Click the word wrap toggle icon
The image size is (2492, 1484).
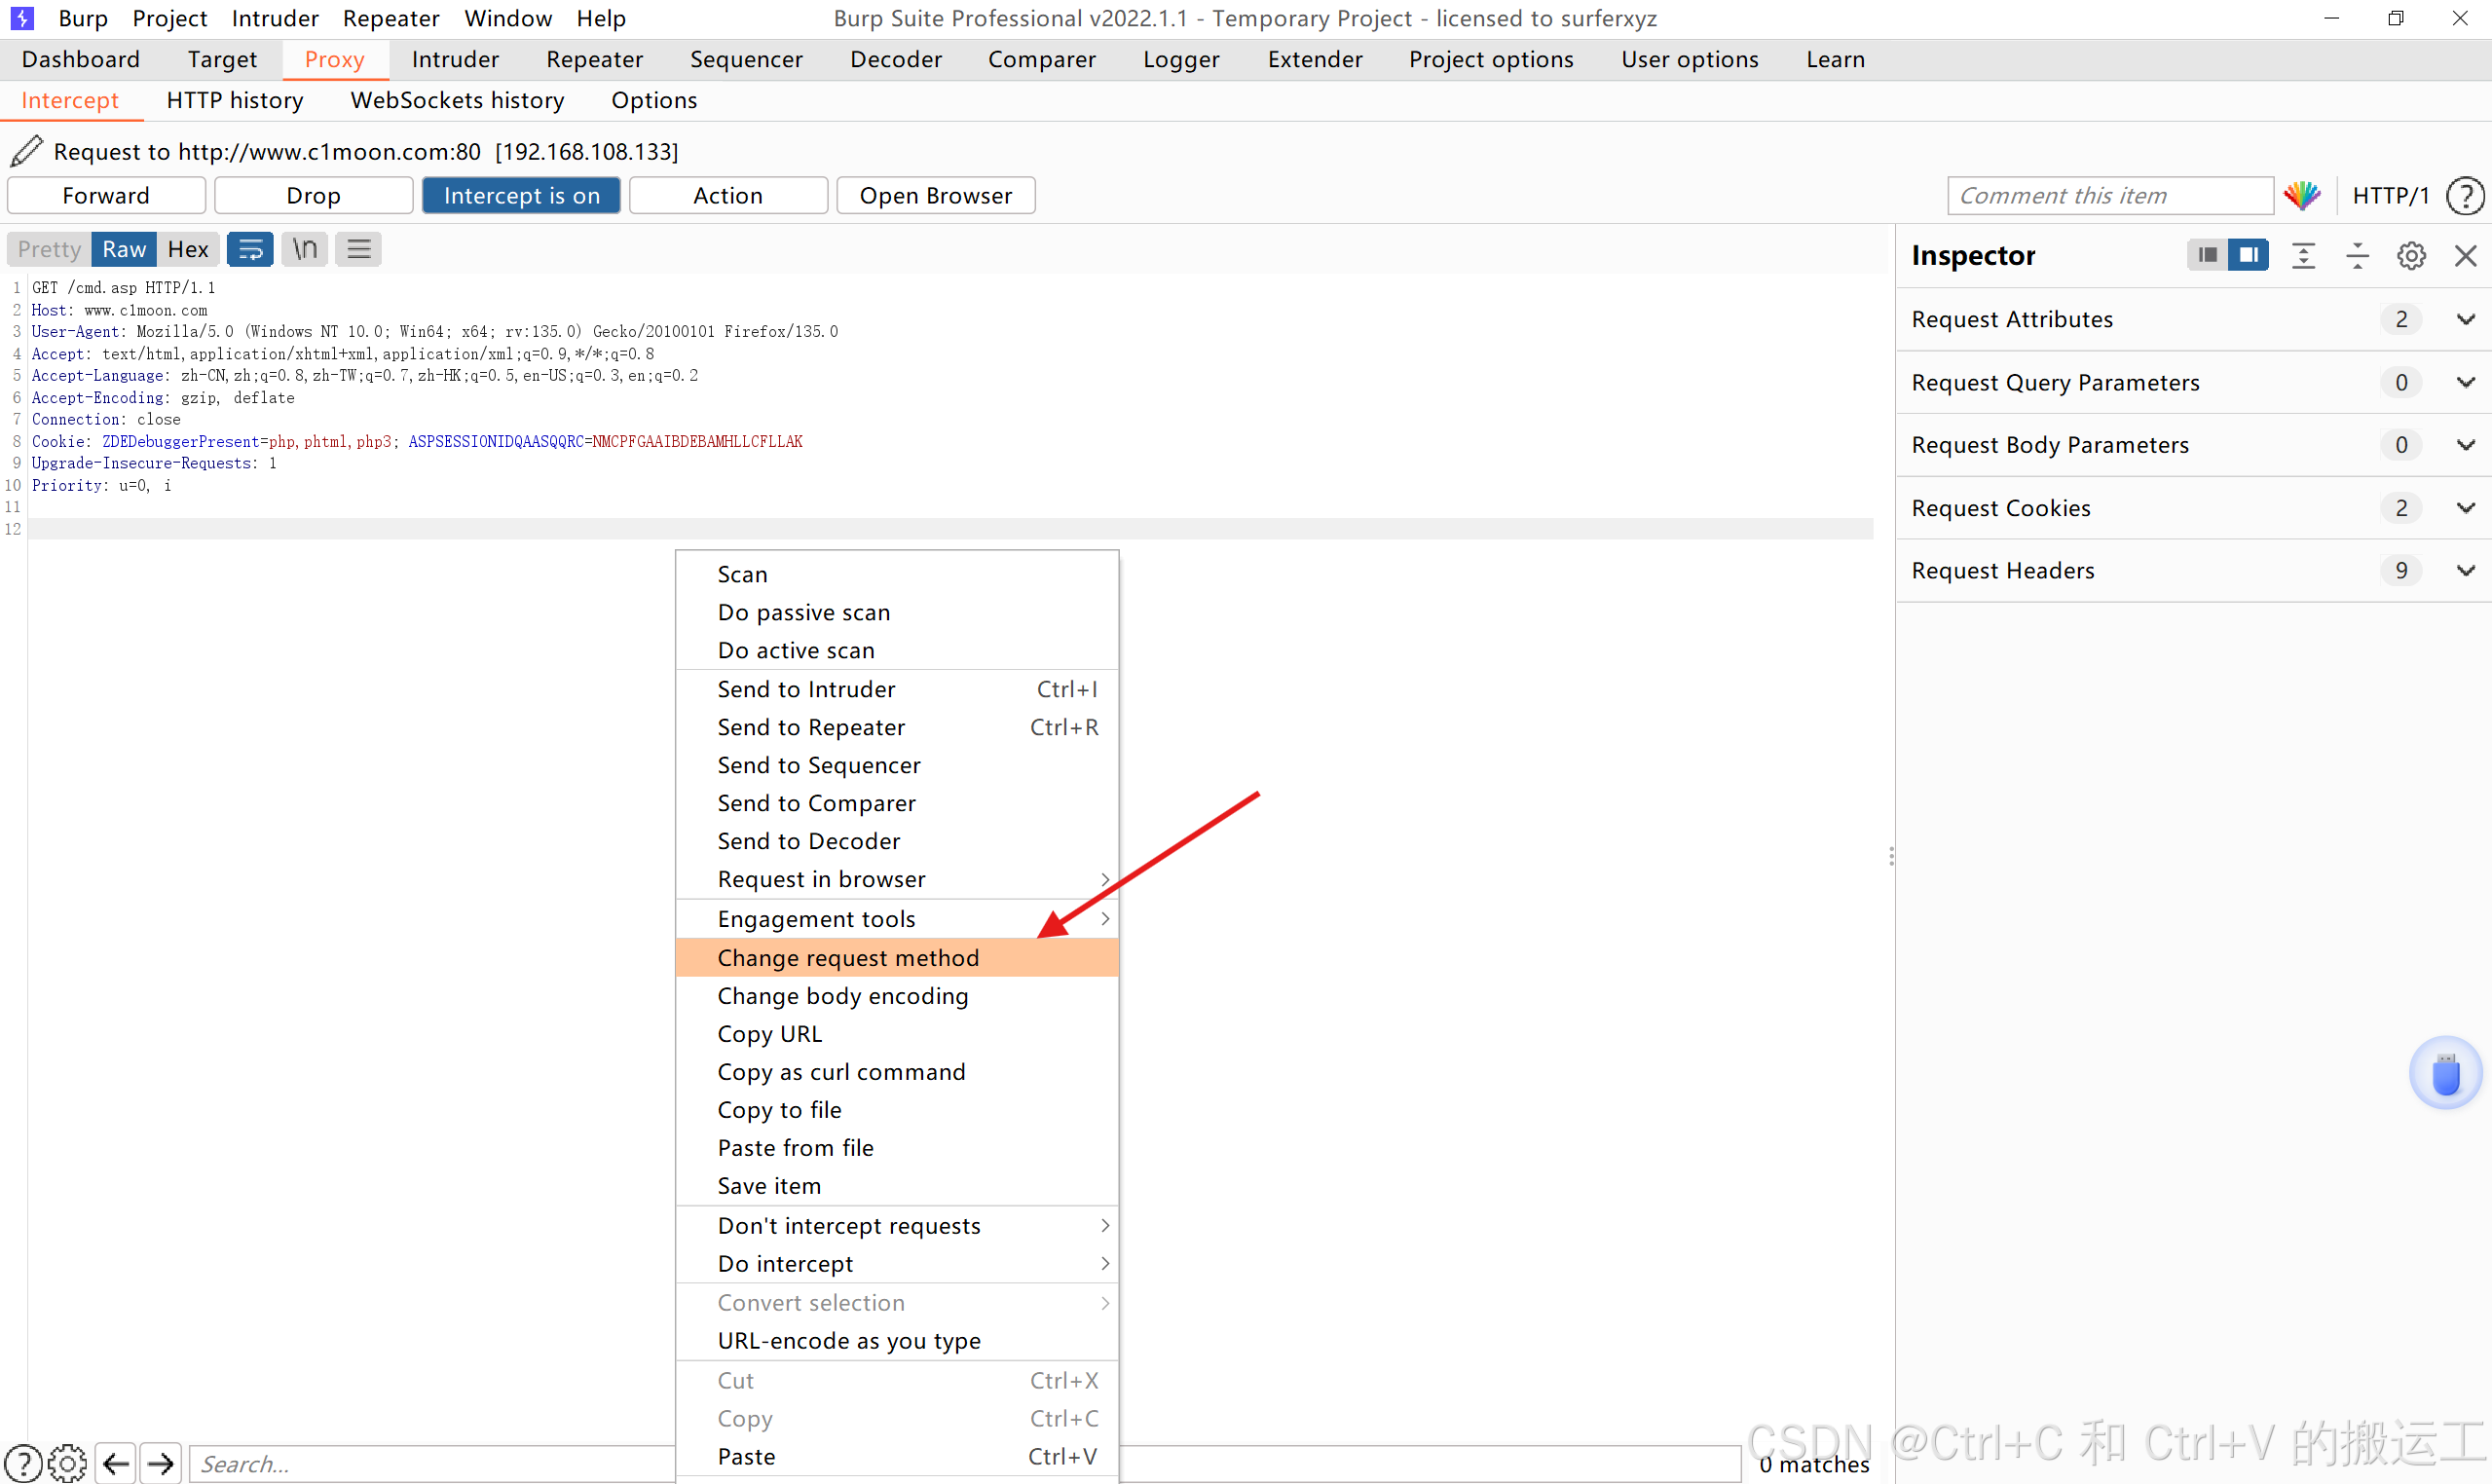(x=250, y=249)
